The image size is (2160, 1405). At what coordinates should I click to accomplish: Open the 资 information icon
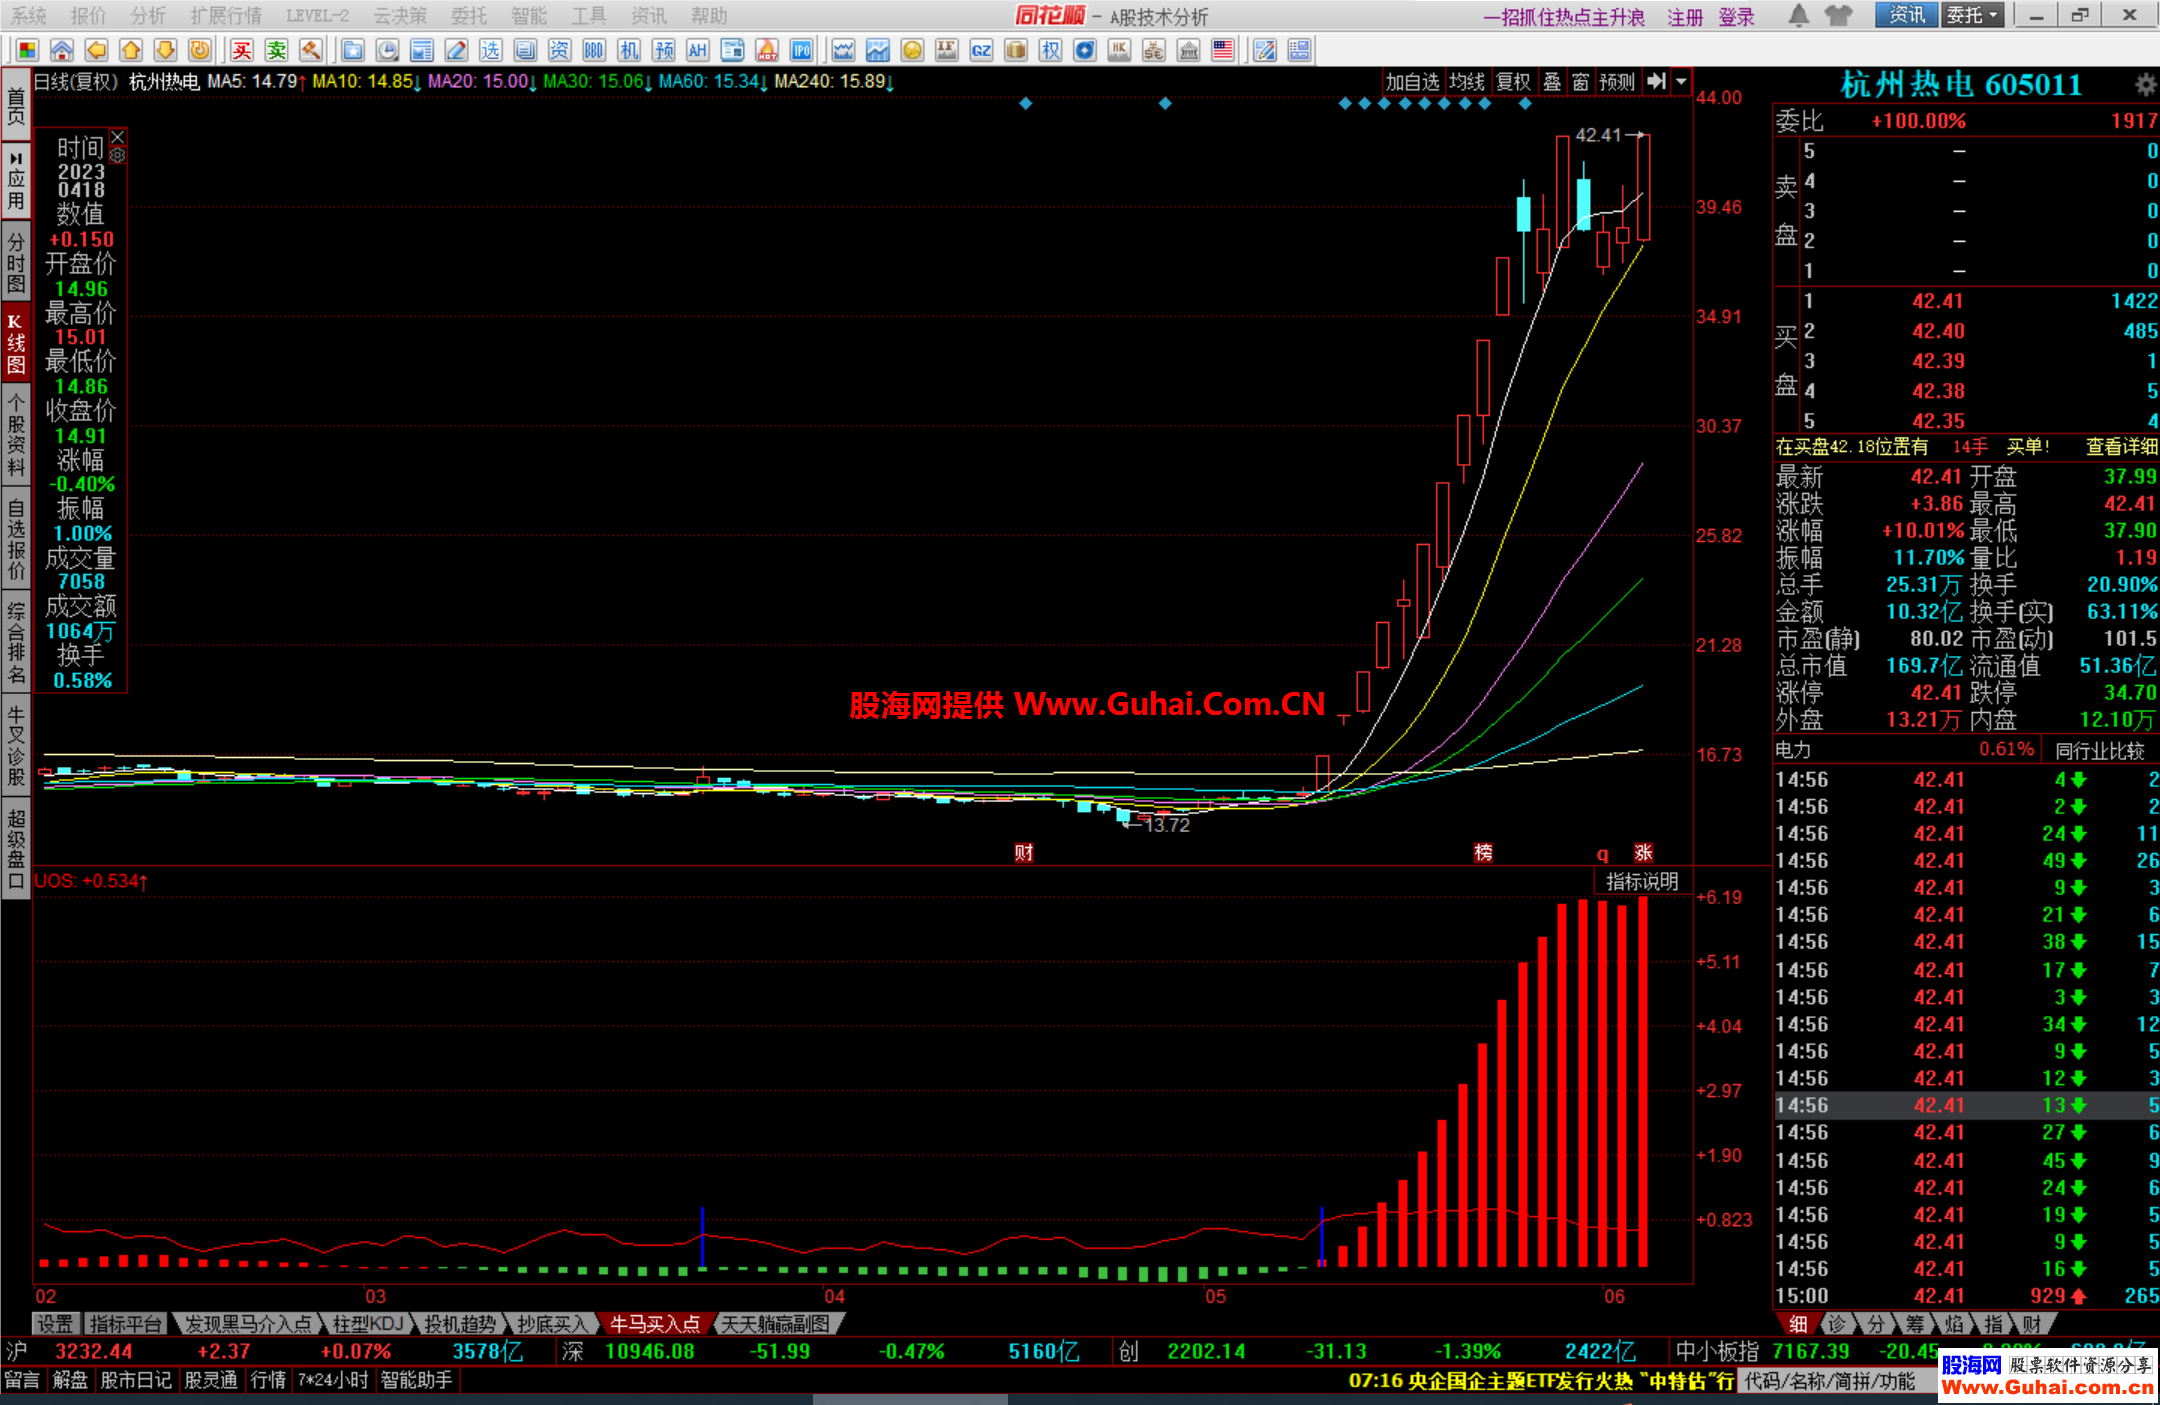[559, 50]
